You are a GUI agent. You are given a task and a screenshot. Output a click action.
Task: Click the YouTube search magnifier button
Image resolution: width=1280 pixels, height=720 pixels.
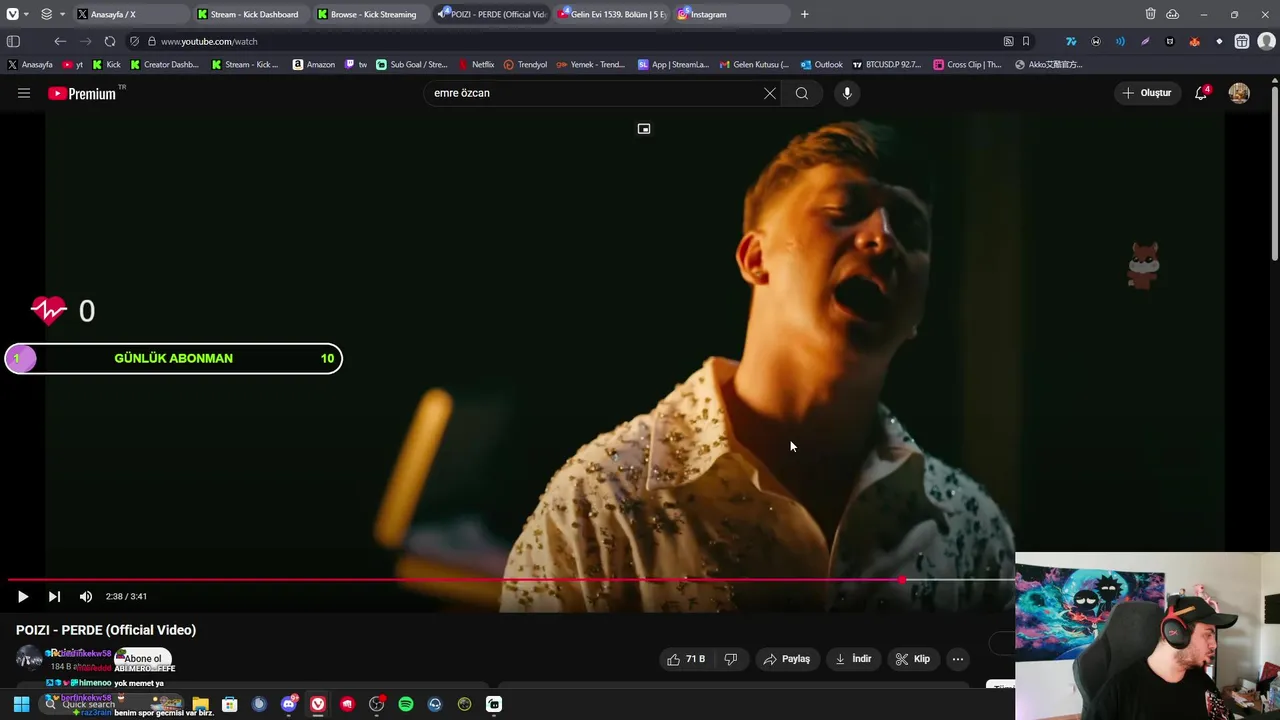tap(802, 93)
